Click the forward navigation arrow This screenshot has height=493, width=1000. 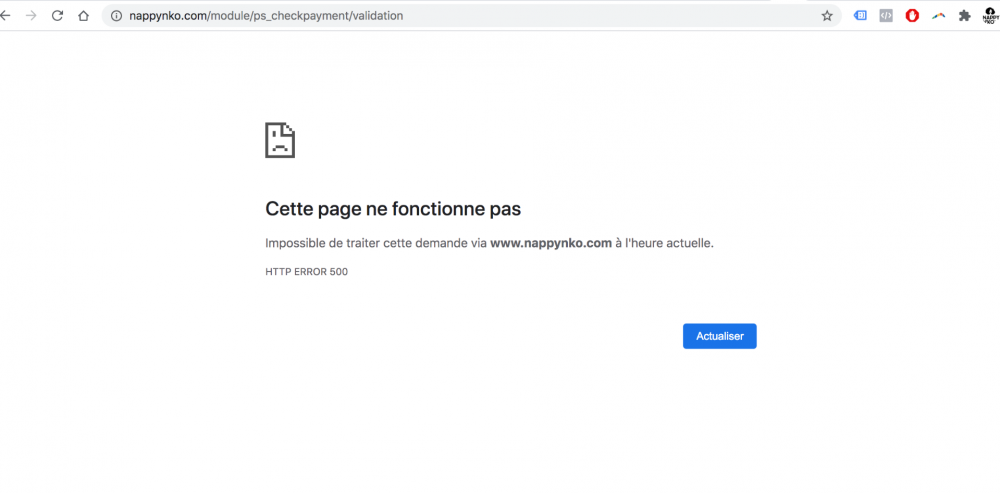pos(31,16)
